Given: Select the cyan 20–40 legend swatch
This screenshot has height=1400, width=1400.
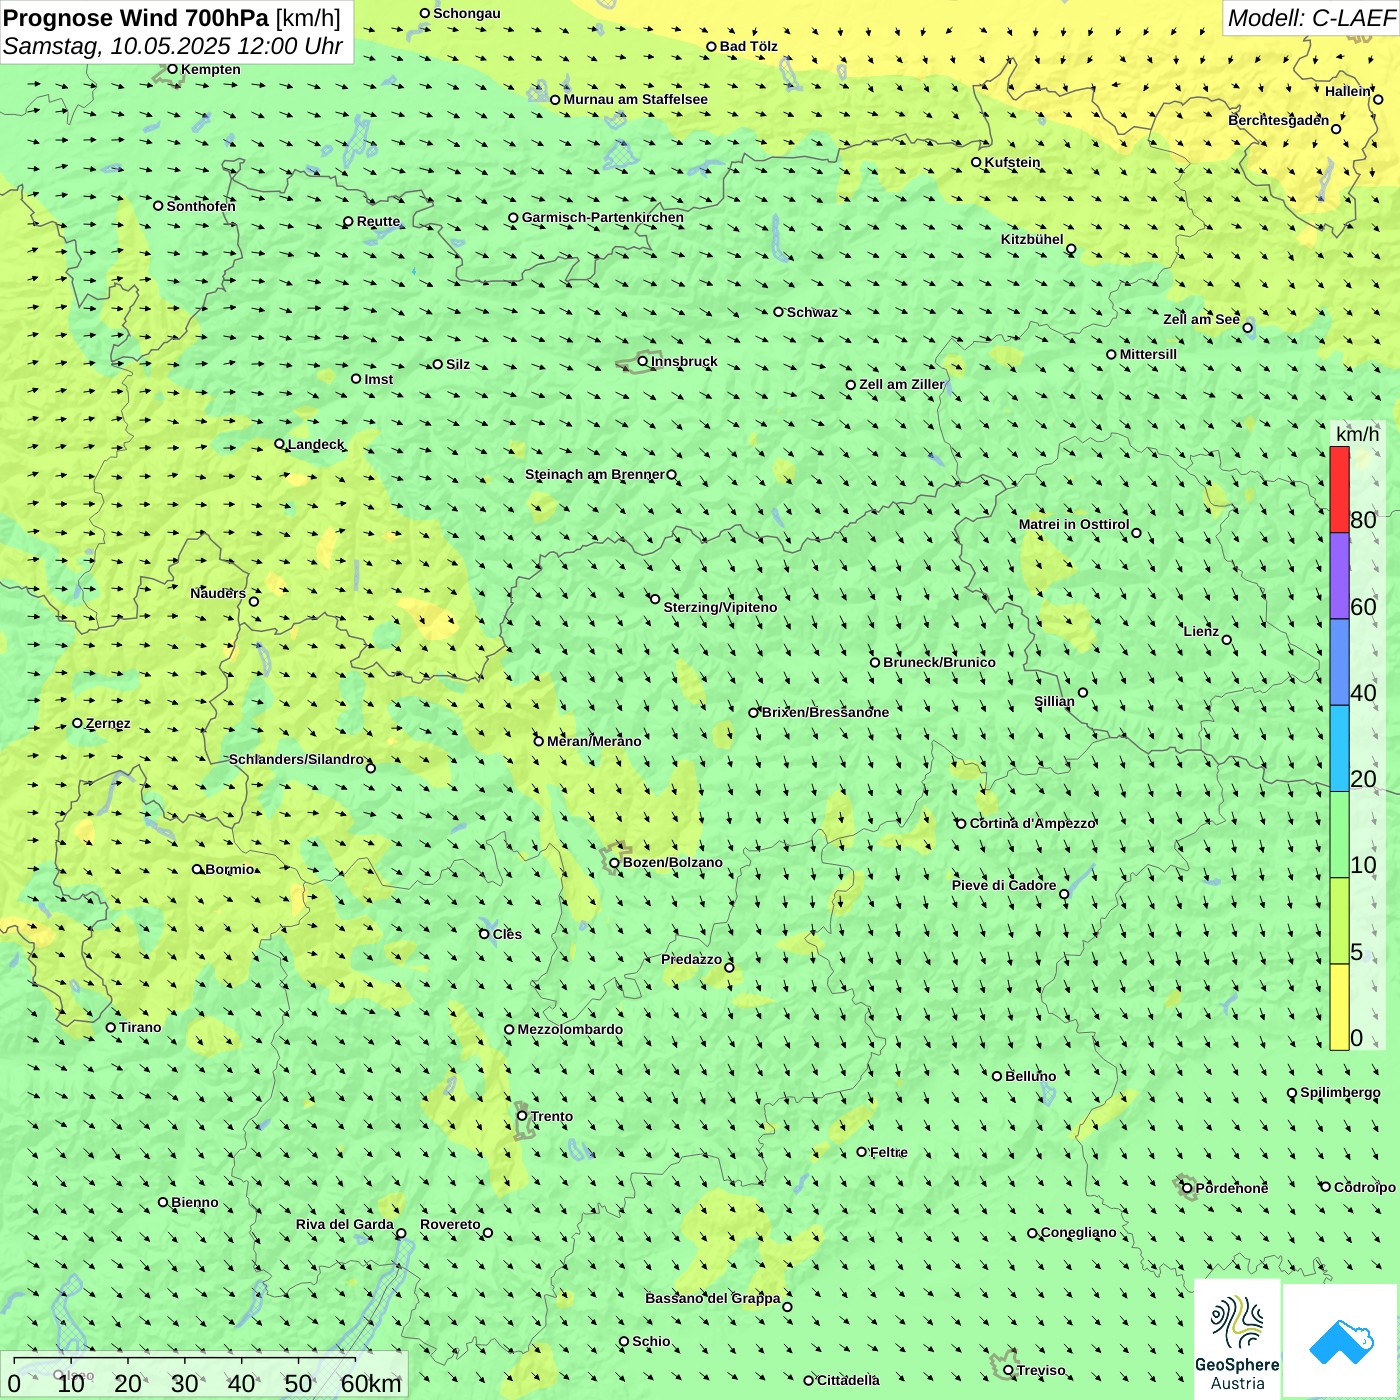Looking at the screenshot, I should coord(1339,749).
